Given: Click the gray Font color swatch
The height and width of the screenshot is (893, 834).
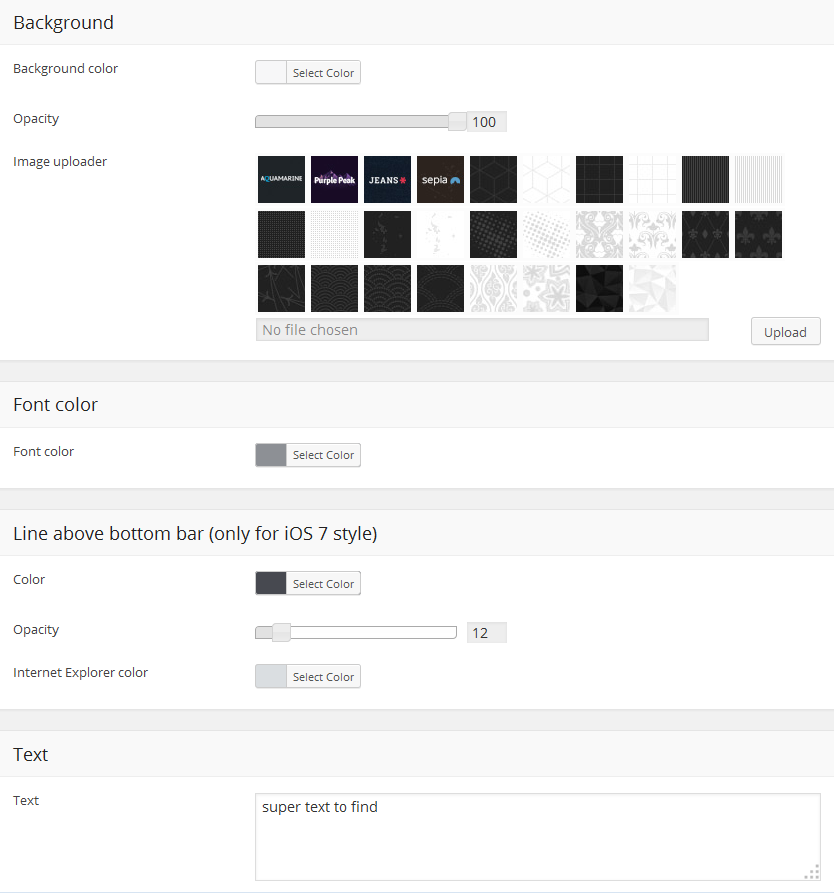Looking at the screenshot, I should coord(271,455).
